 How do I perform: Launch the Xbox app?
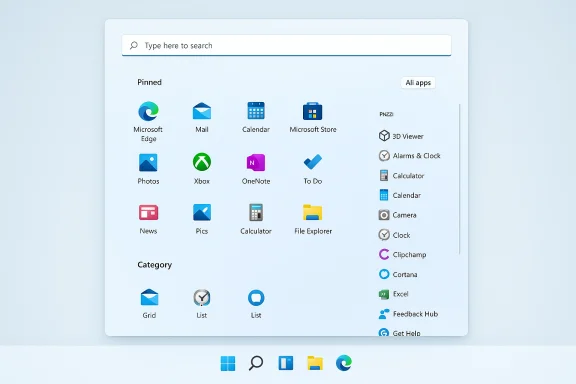202,169
